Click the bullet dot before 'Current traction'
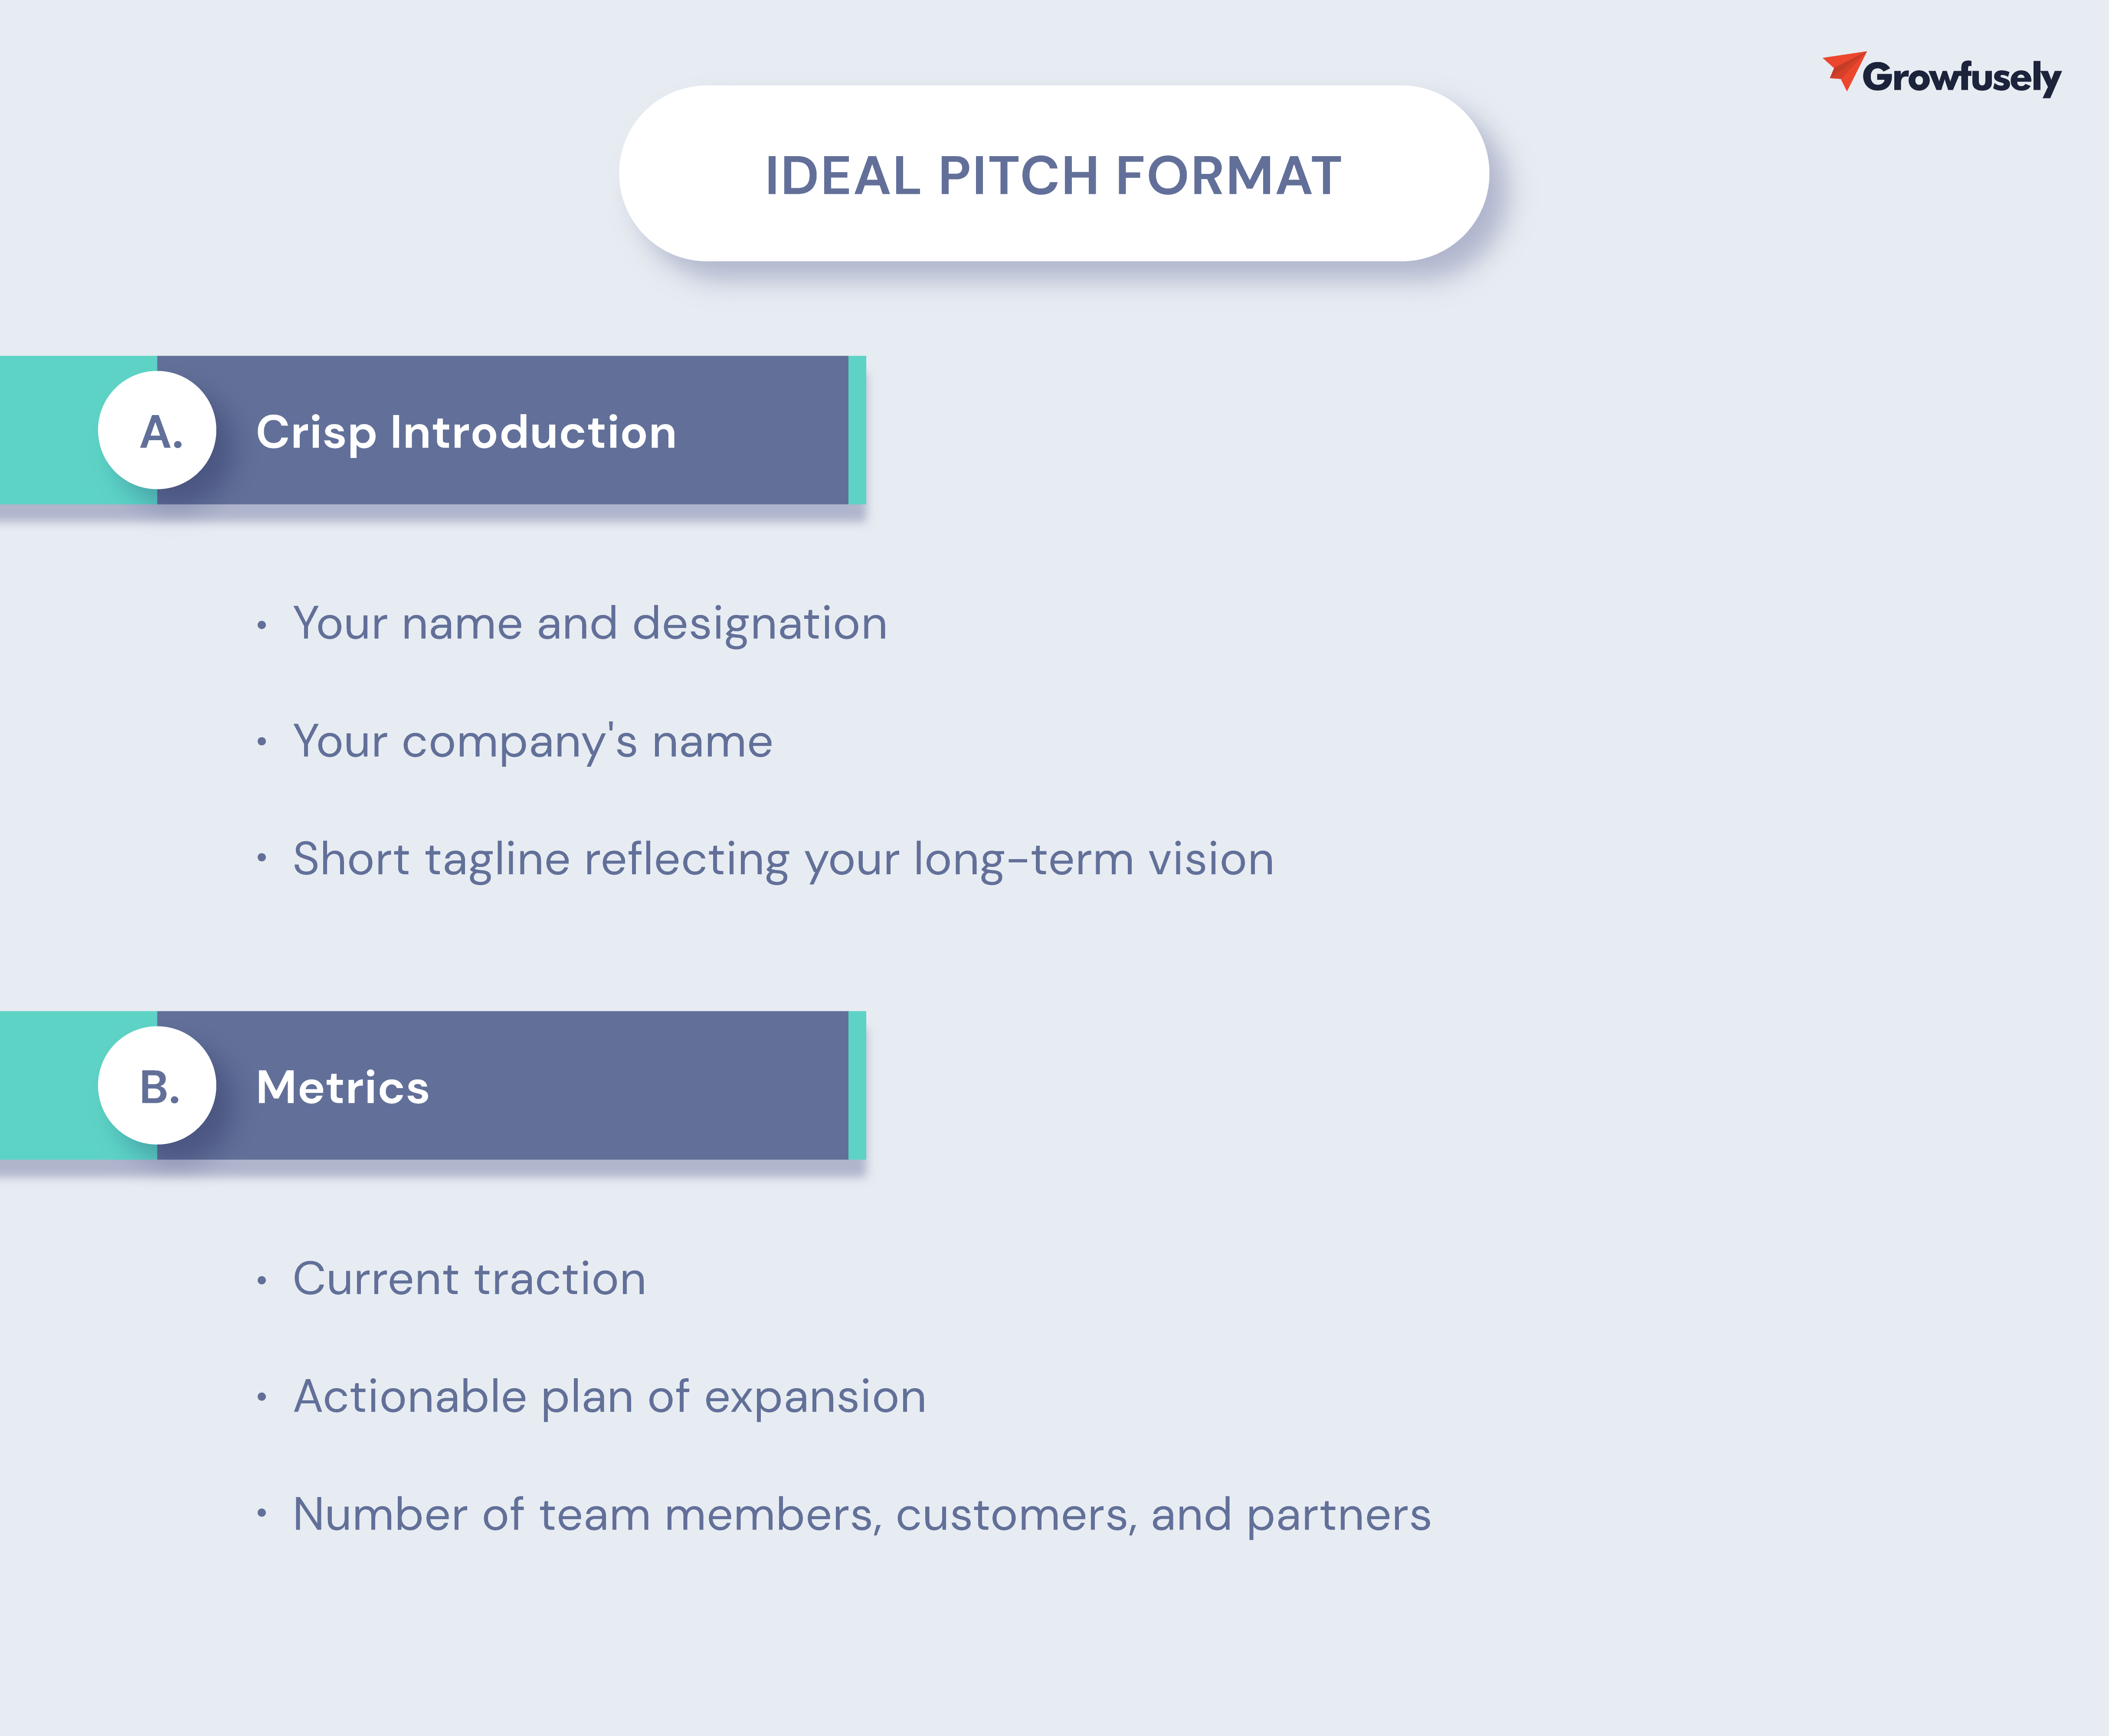Viewport: 2109px width, 1736px height. [x=262, y=1281]
